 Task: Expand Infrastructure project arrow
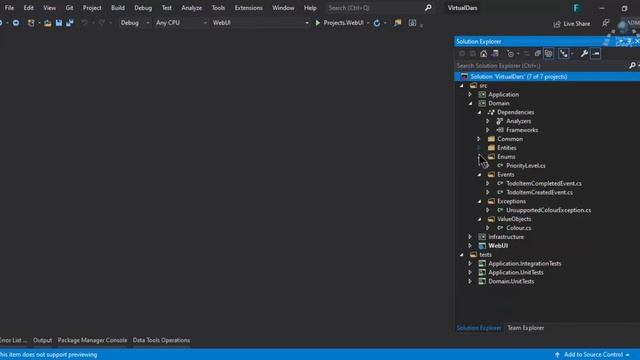470,237
